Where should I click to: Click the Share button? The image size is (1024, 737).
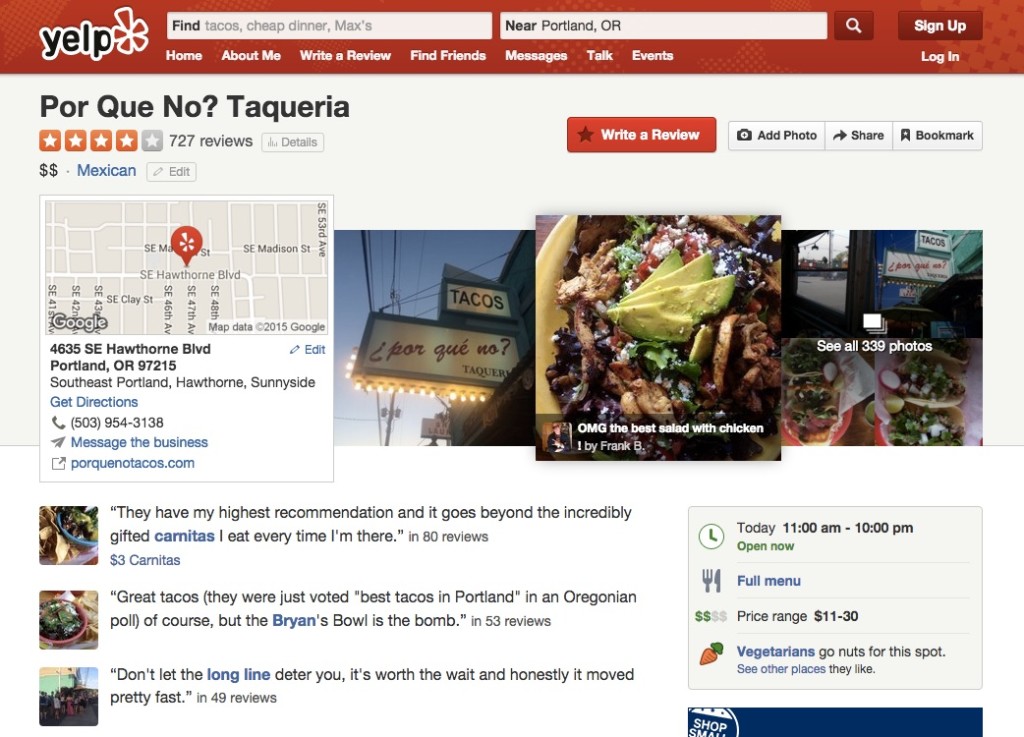point(858,136)
